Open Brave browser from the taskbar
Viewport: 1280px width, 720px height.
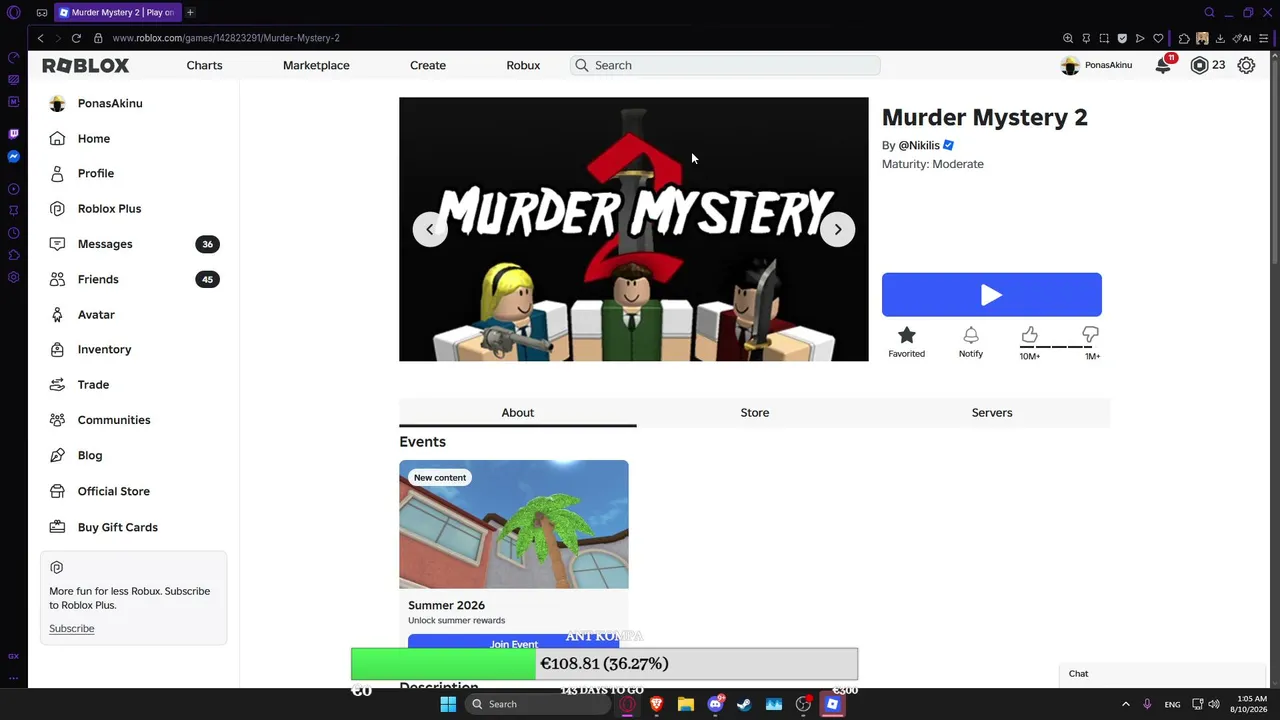(657, 704)
